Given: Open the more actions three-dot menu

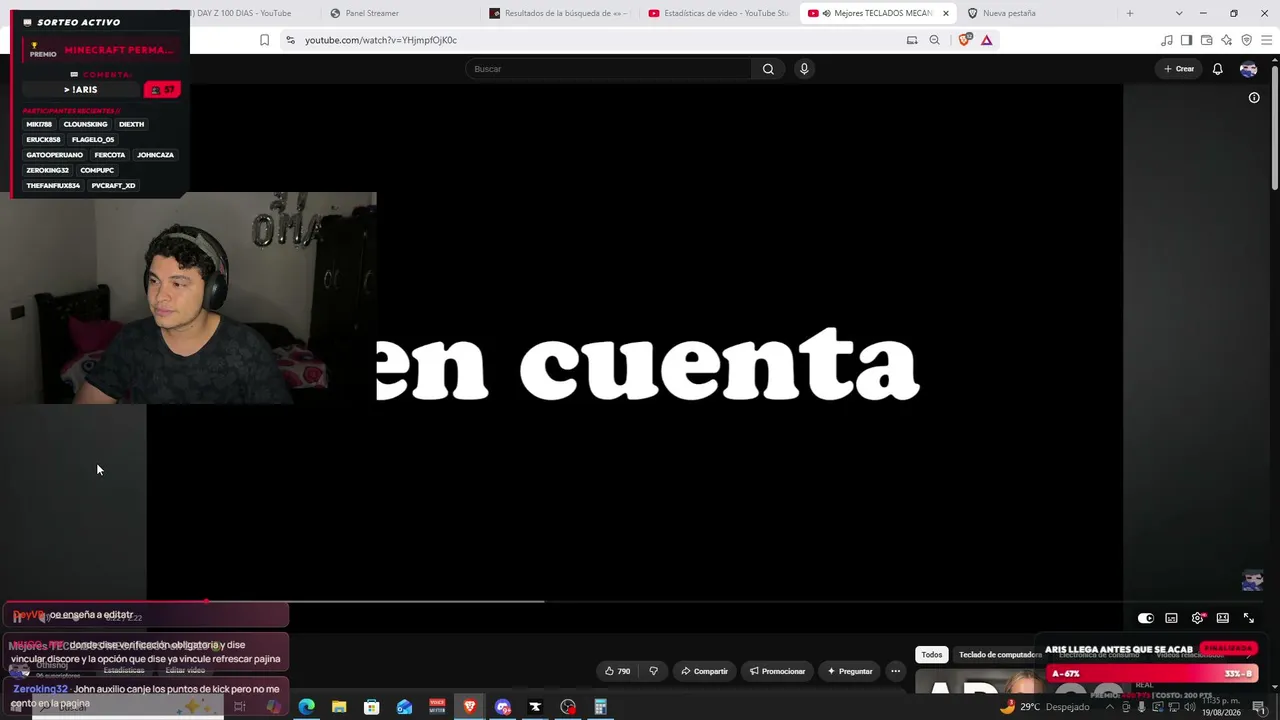Looking at the screenshot, I should click(895, 671).
